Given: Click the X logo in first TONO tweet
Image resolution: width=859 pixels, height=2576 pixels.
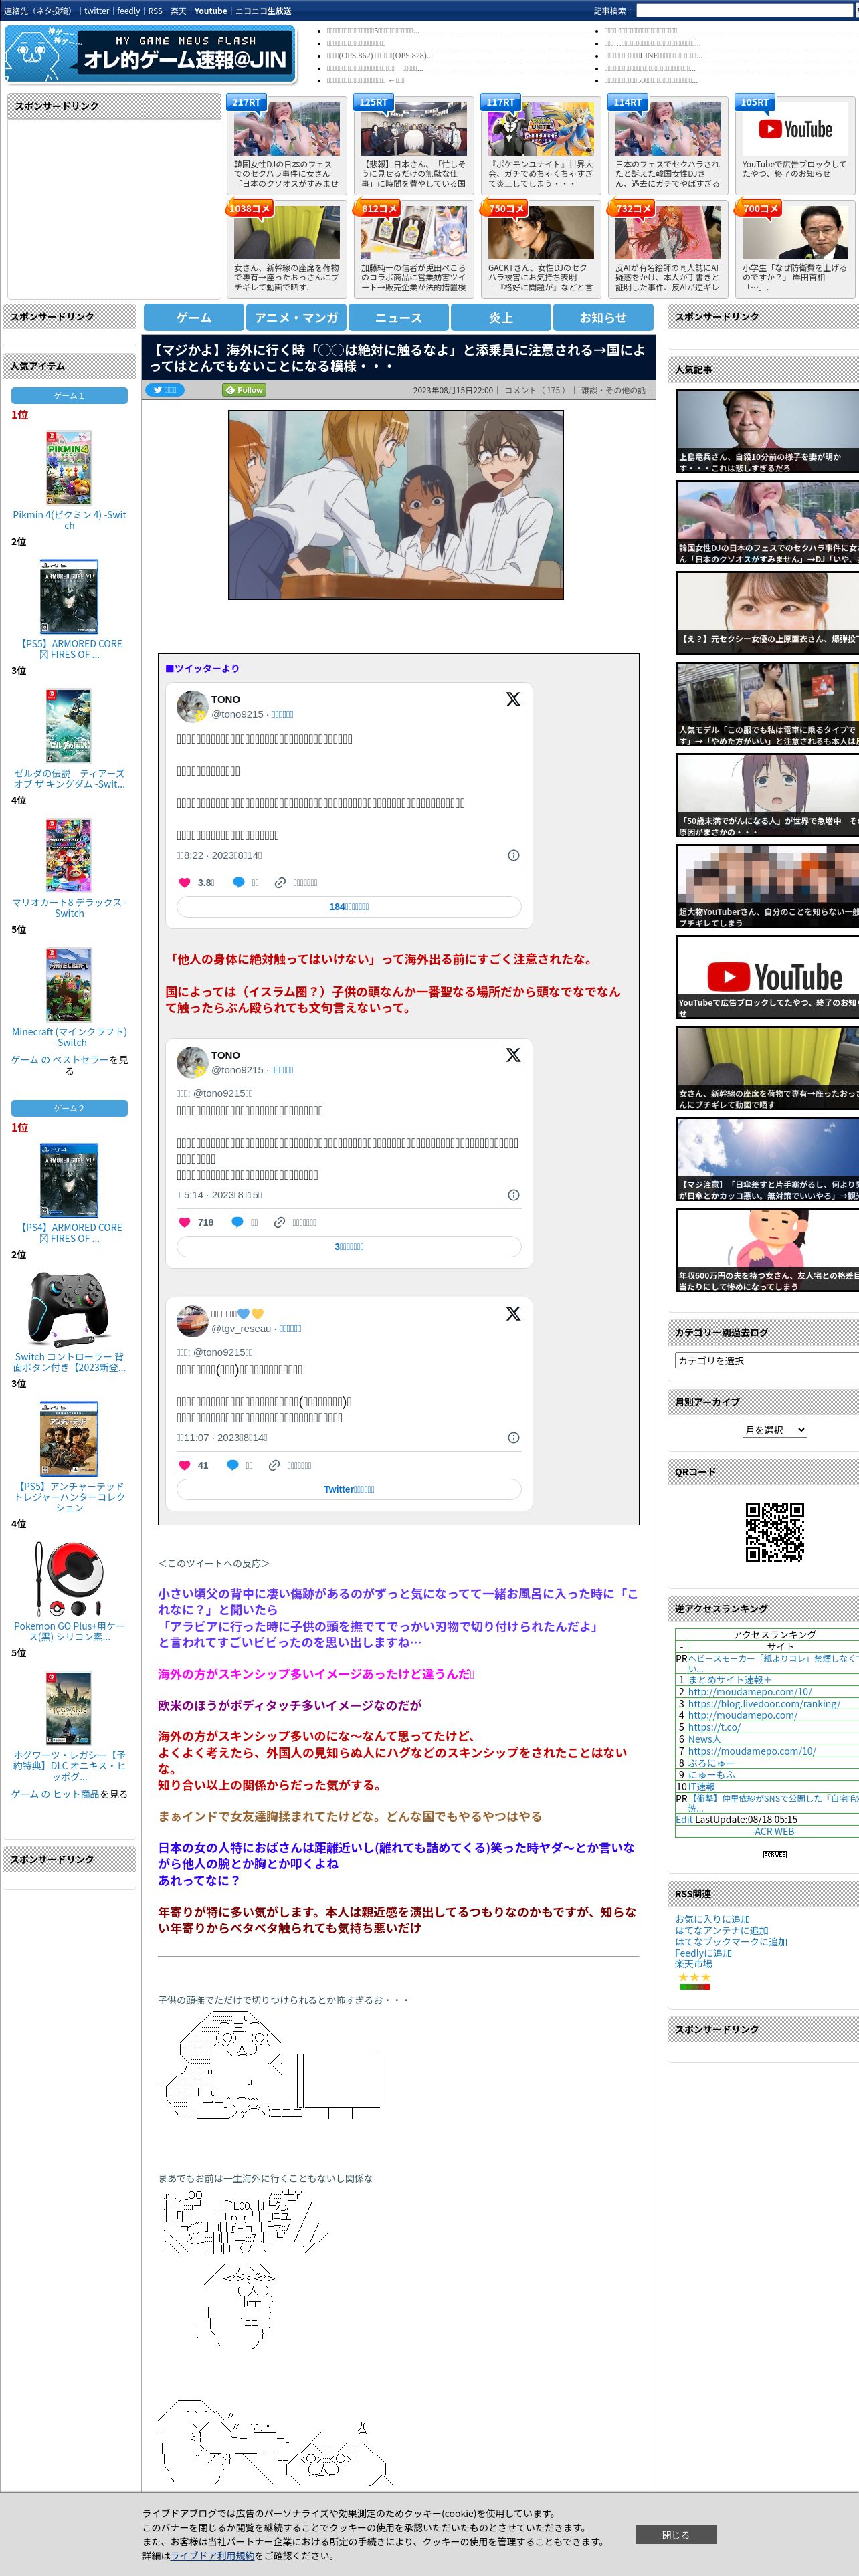Looking at the screenshot, I should pos(513,699).
